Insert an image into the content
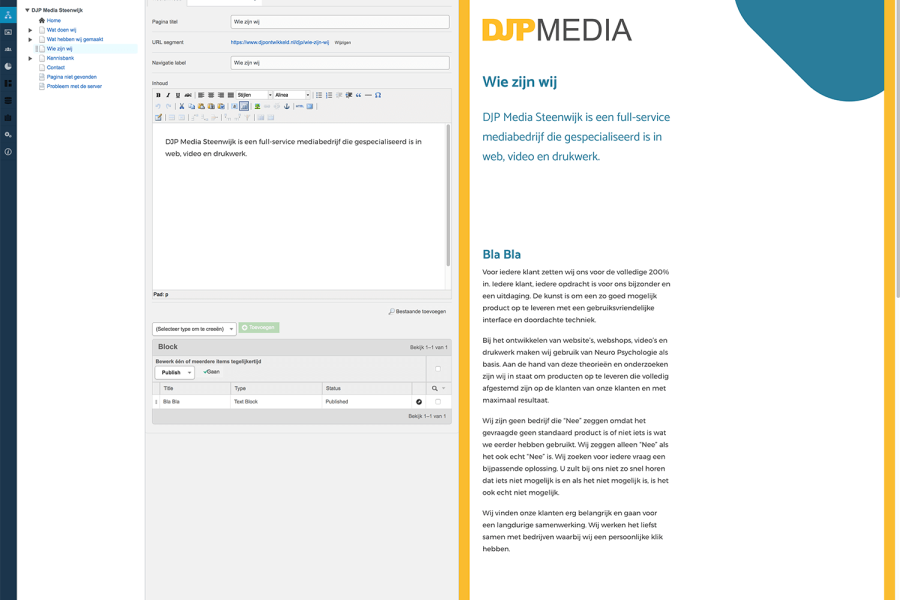The height and width of the screenshot is (600, 900). coord(257,106)
